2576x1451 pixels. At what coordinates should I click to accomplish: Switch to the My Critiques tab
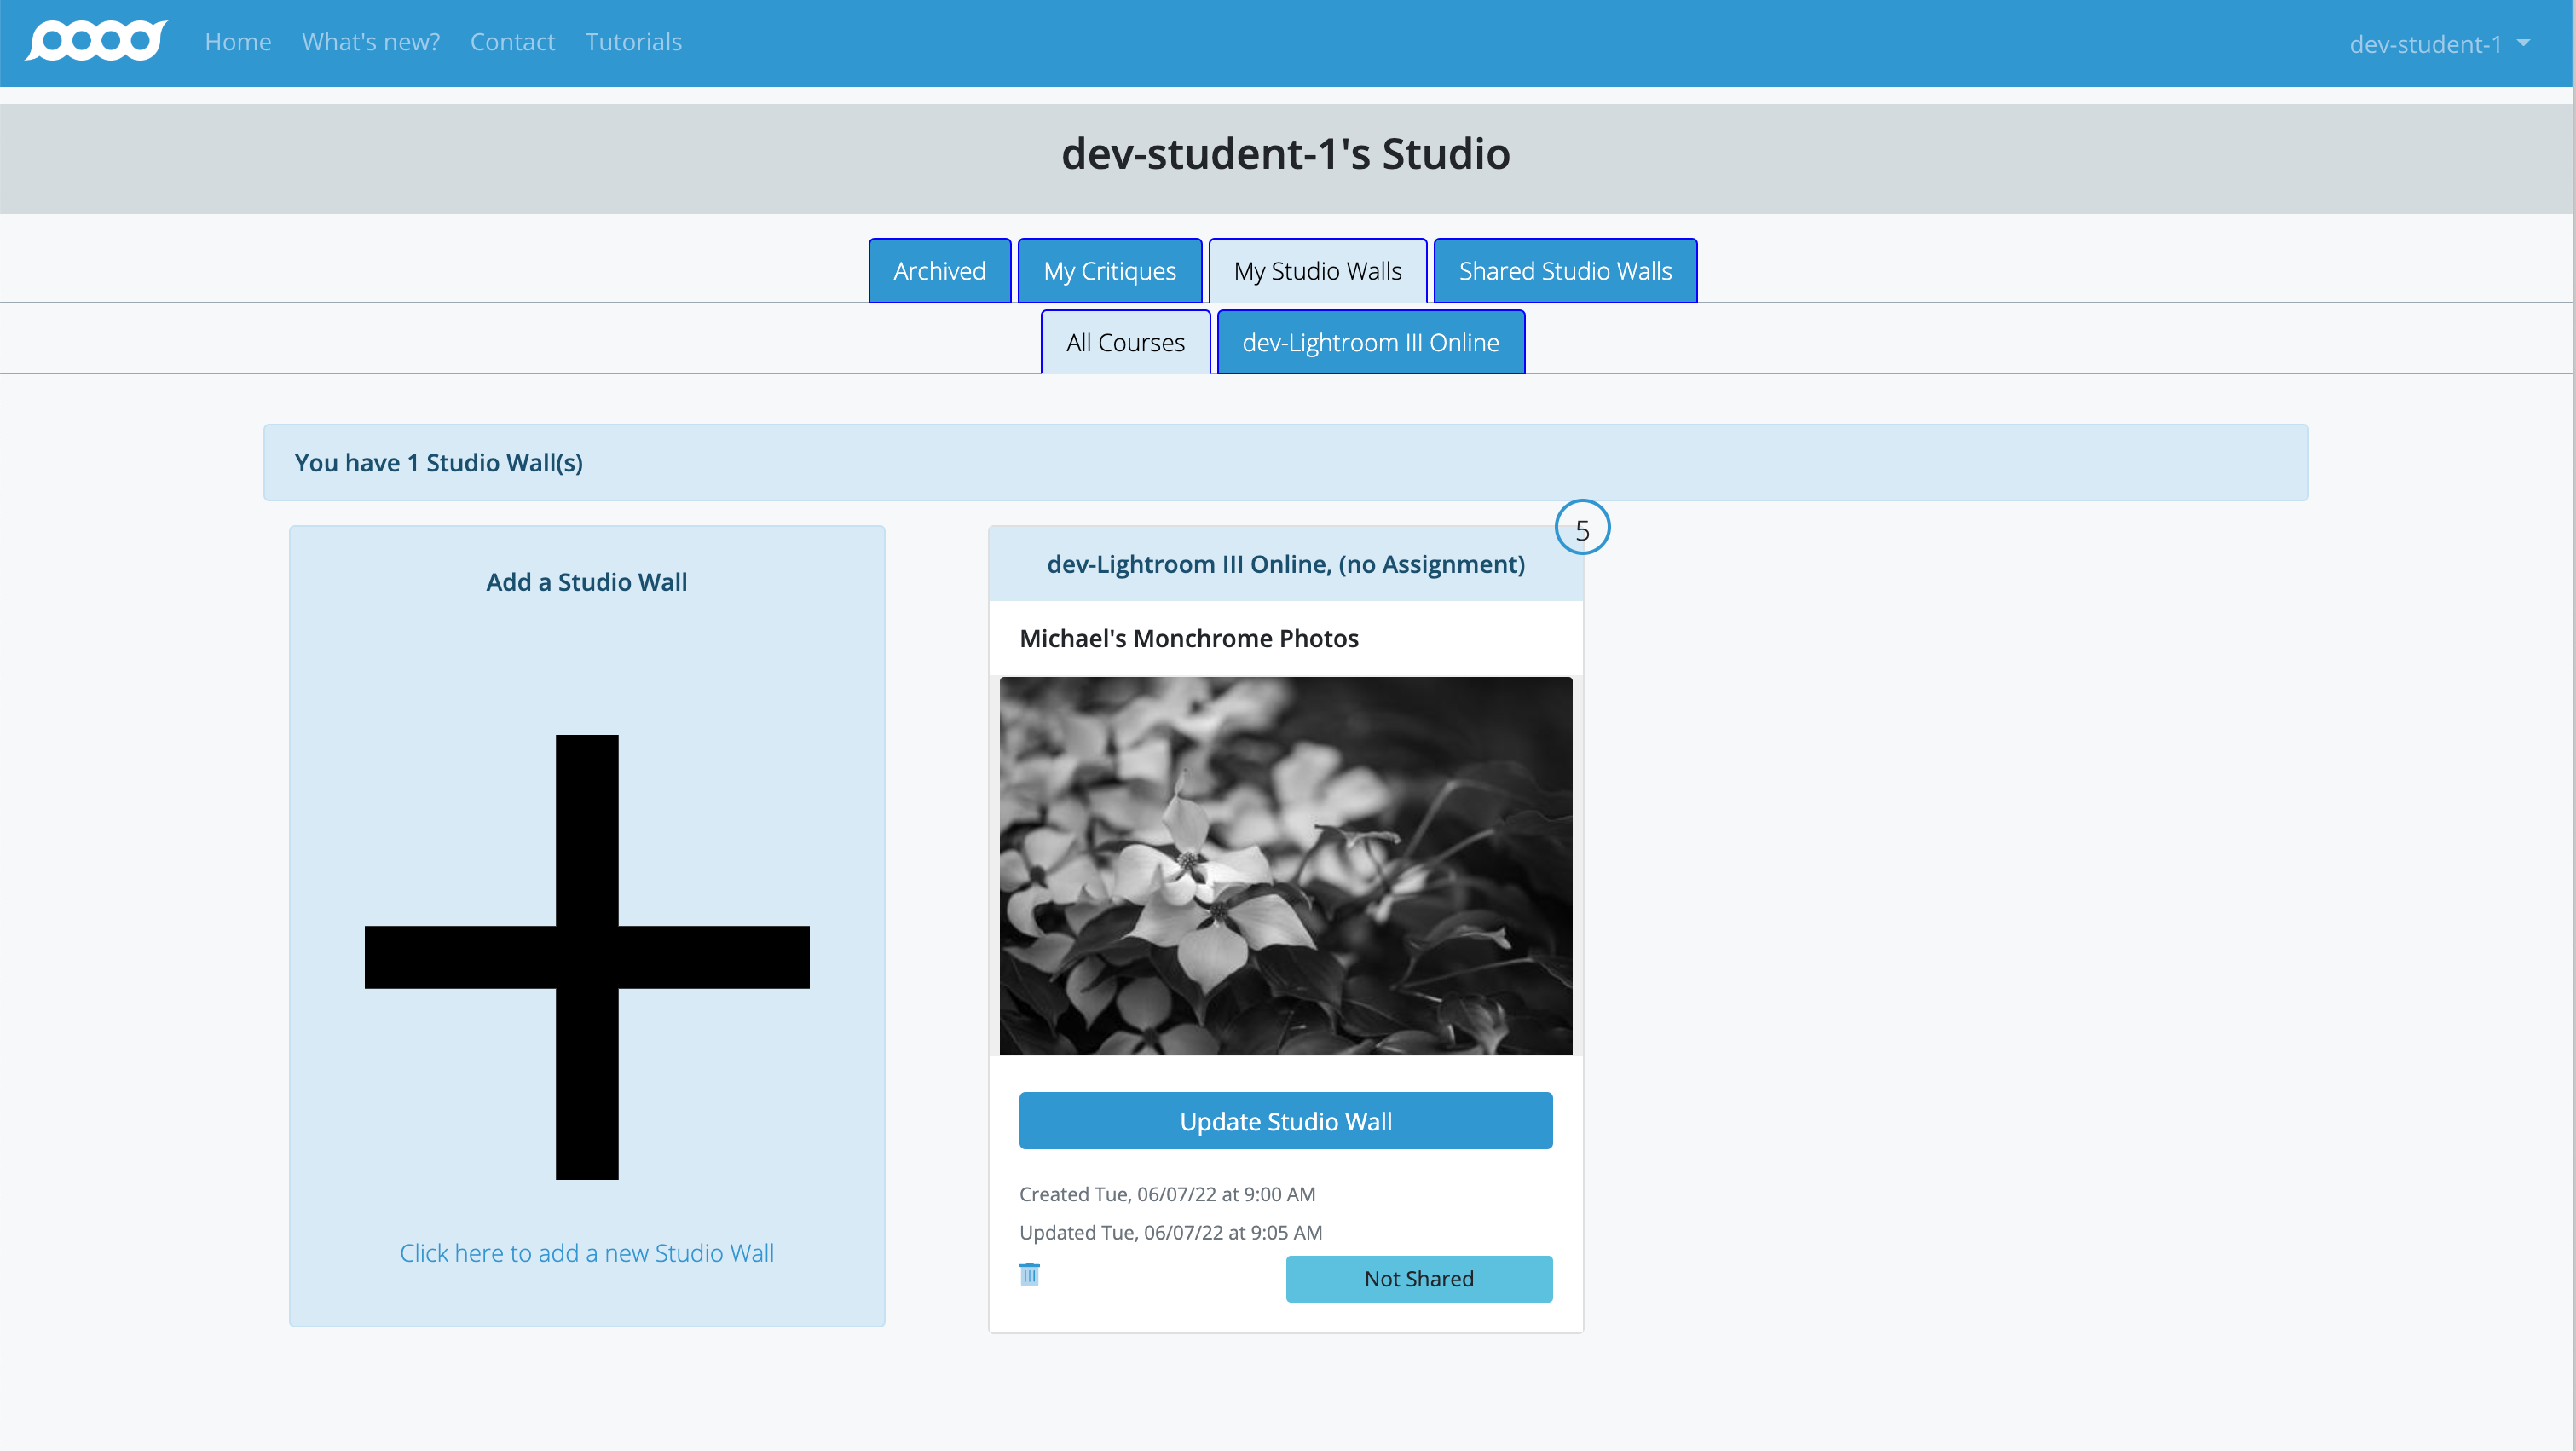1109,270
